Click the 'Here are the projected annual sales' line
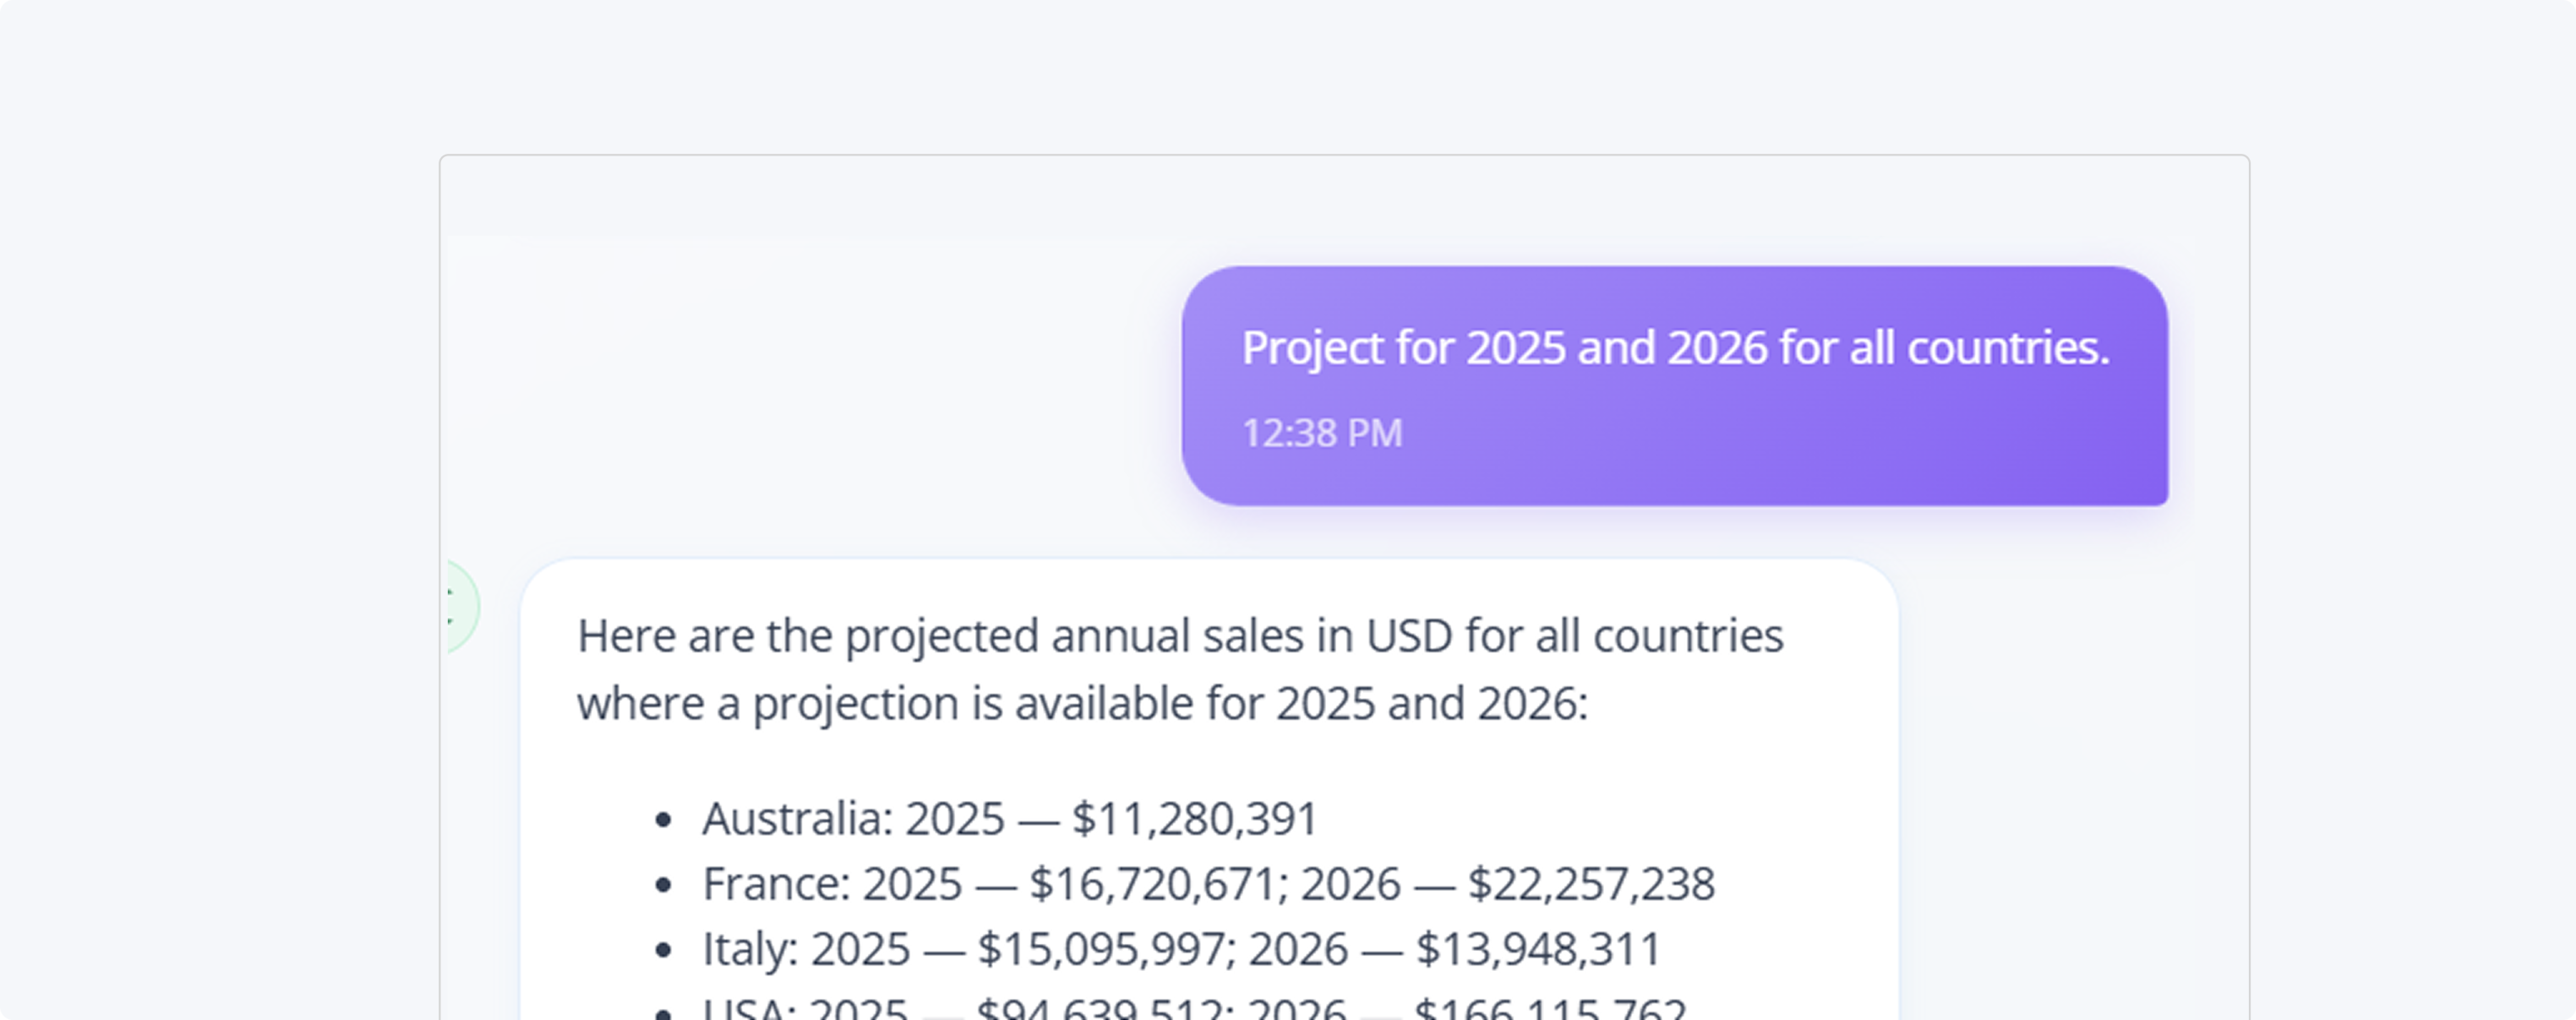The height and width of the screenshot is (1020, 2576). [x=1180, y=636]
